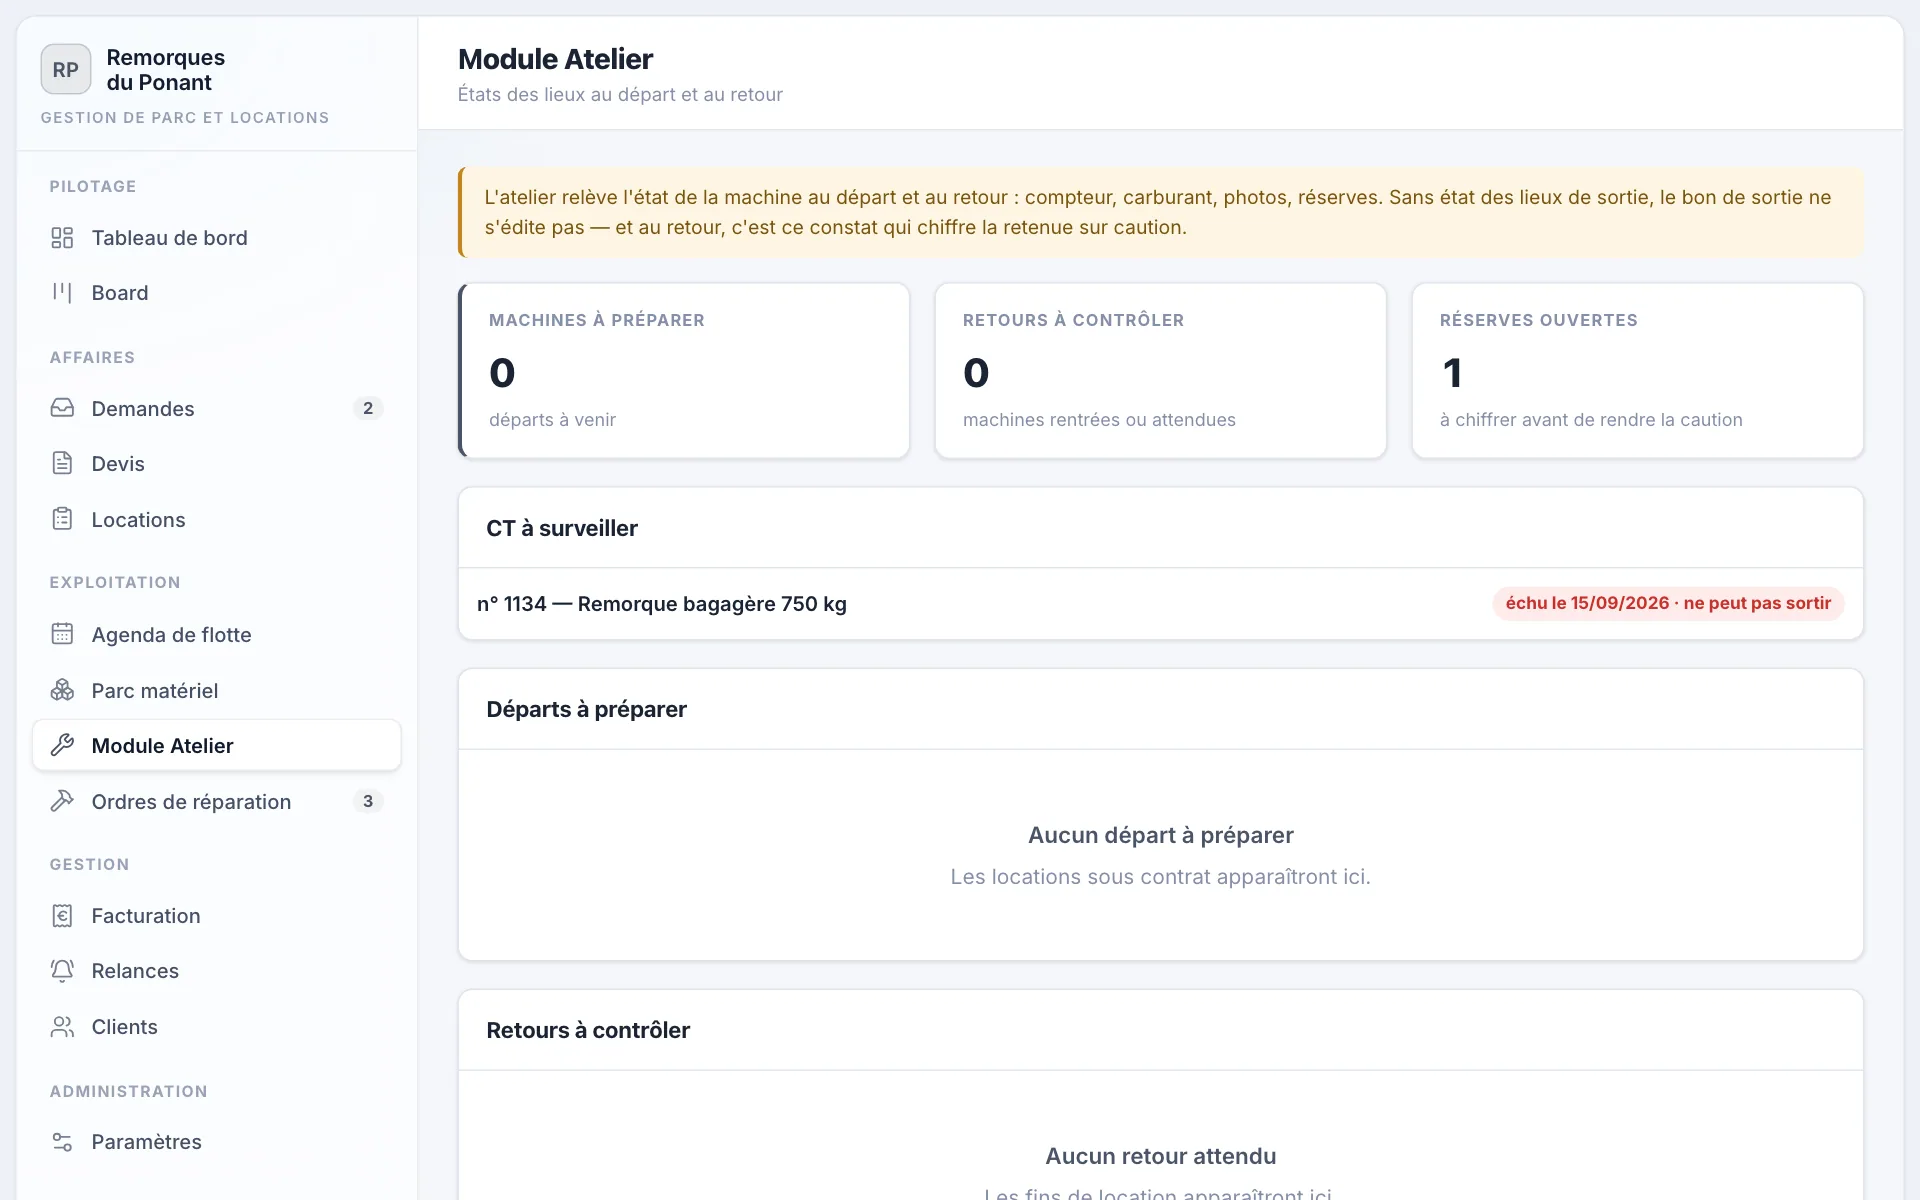
Task: Click the Module Atelier wrench icon
Action: click(62, 745)
